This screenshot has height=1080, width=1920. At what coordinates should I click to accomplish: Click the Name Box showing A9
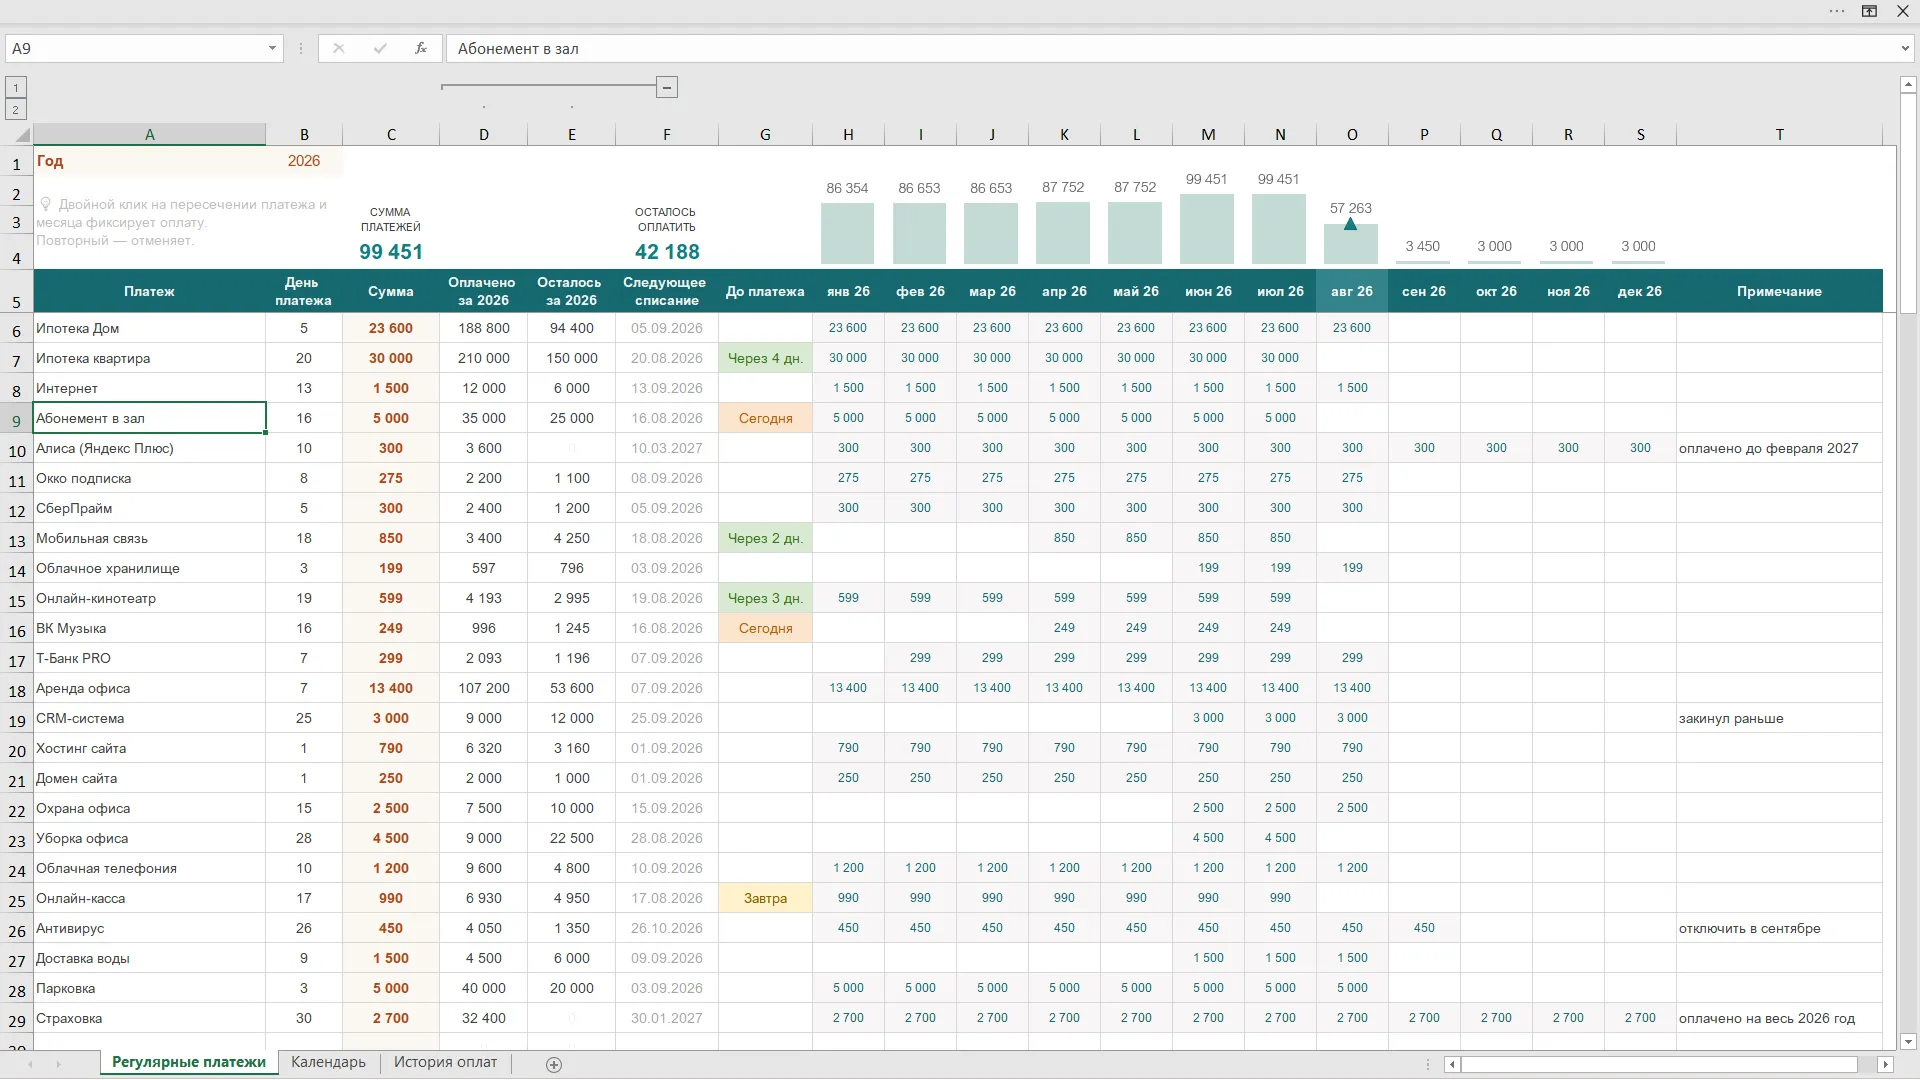(135, 48)
